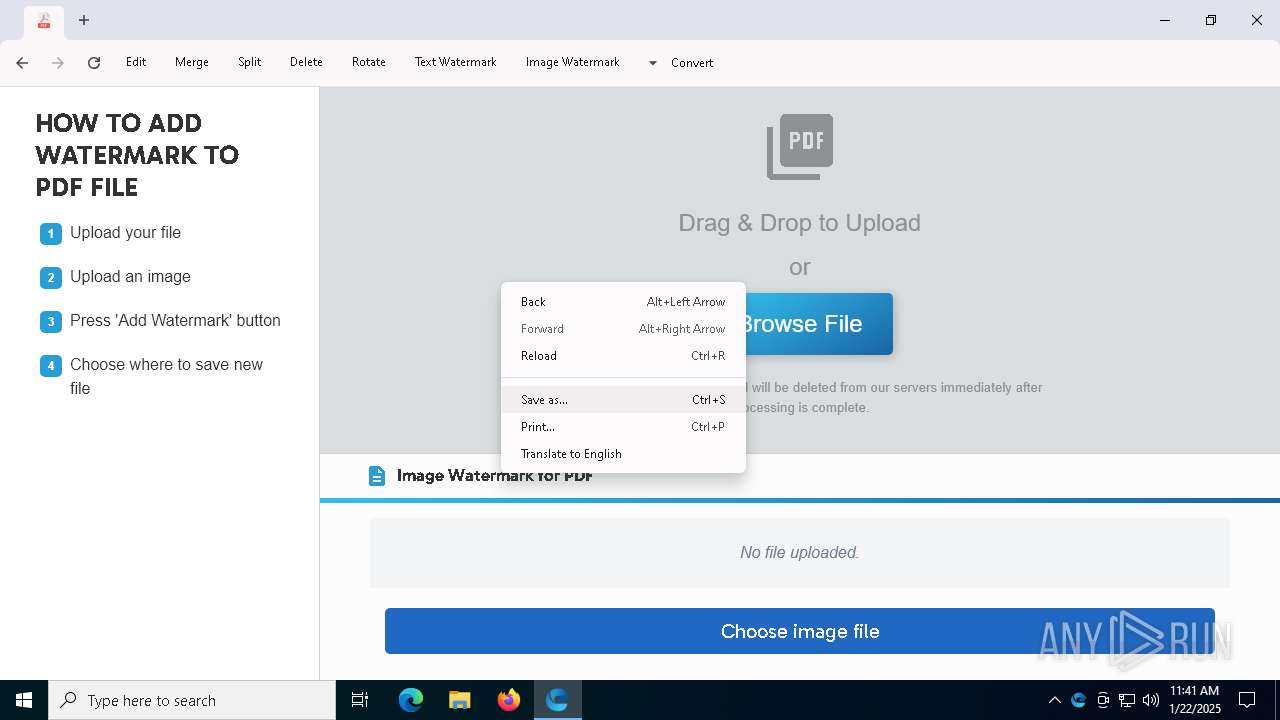Click the 'Image Watermark for PDF' heading
The image size is (1280, 720).
tap(495, 476)
